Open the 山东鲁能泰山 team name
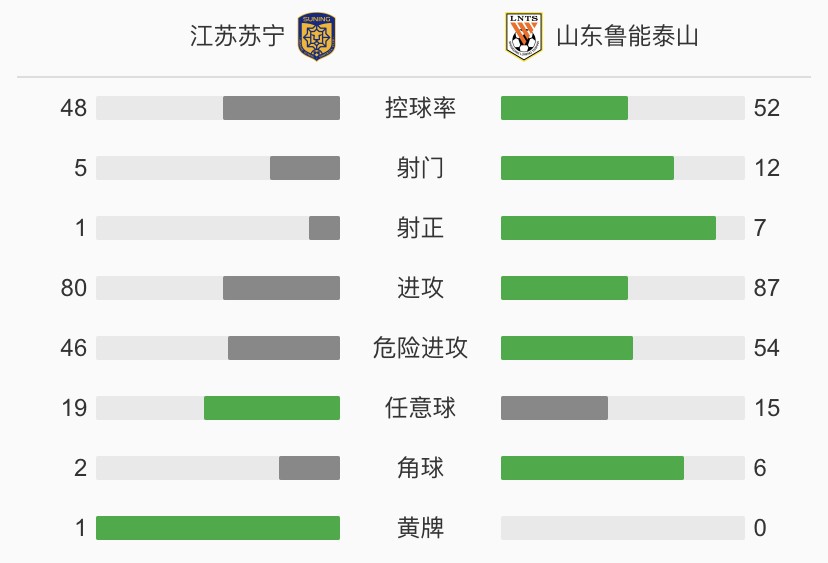This screenshot has height=563, width=828. (627, 36)
